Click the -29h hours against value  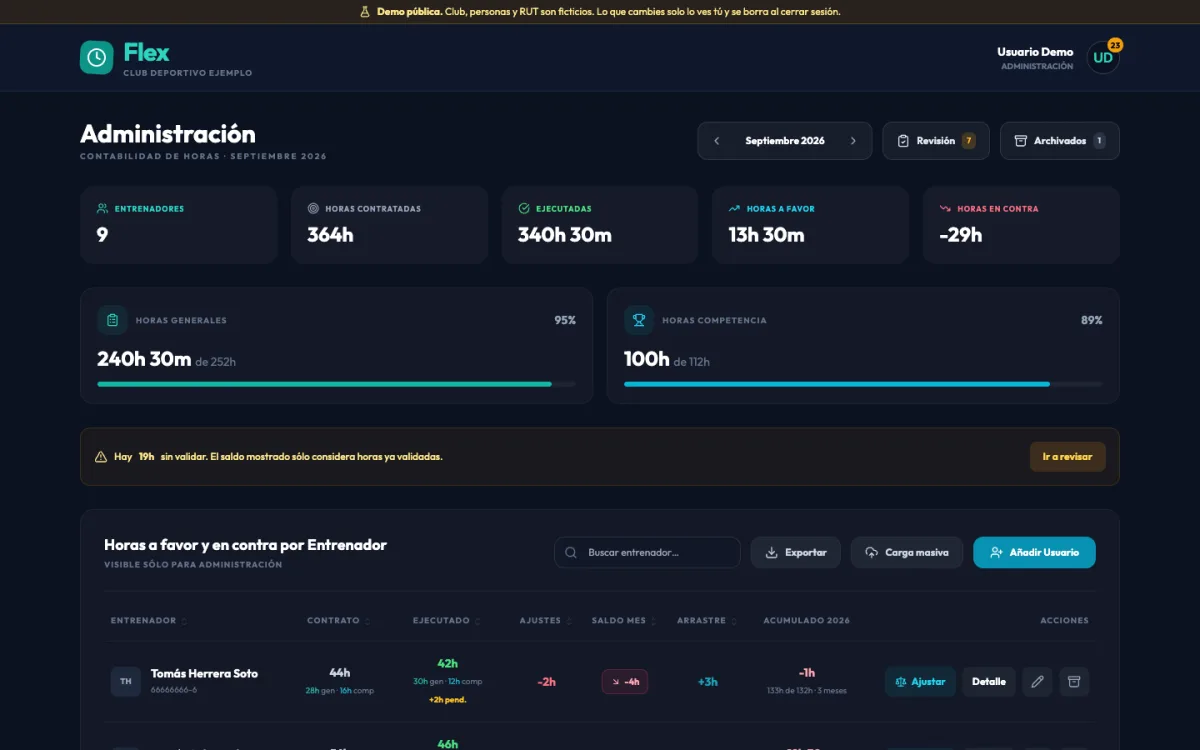[x=961, y=236]
